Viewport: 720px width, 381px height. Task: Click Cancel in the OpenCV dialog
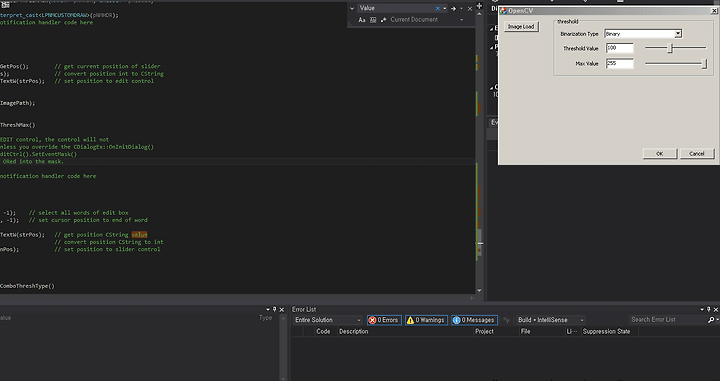[697, 153]
